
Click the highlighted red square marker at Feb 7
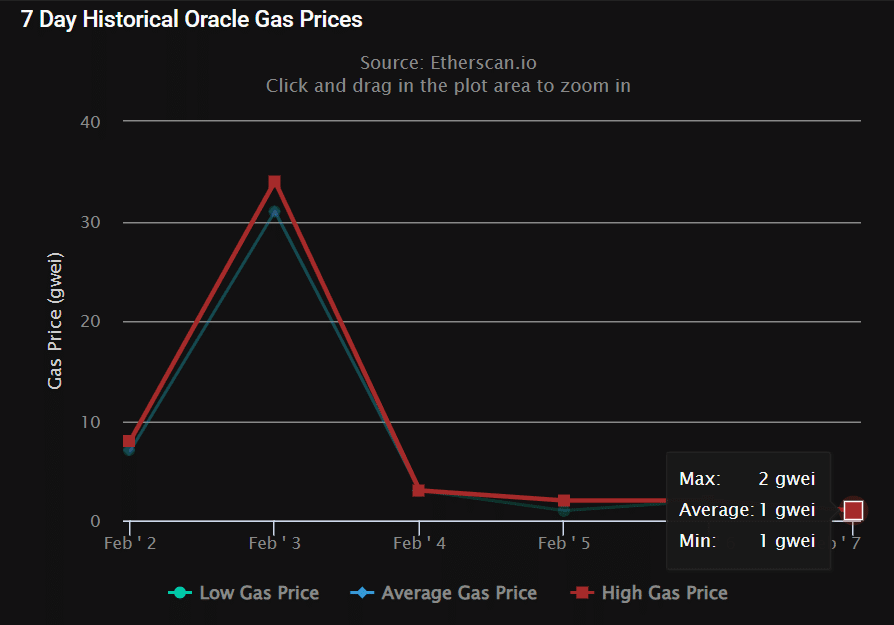point(853,510)
